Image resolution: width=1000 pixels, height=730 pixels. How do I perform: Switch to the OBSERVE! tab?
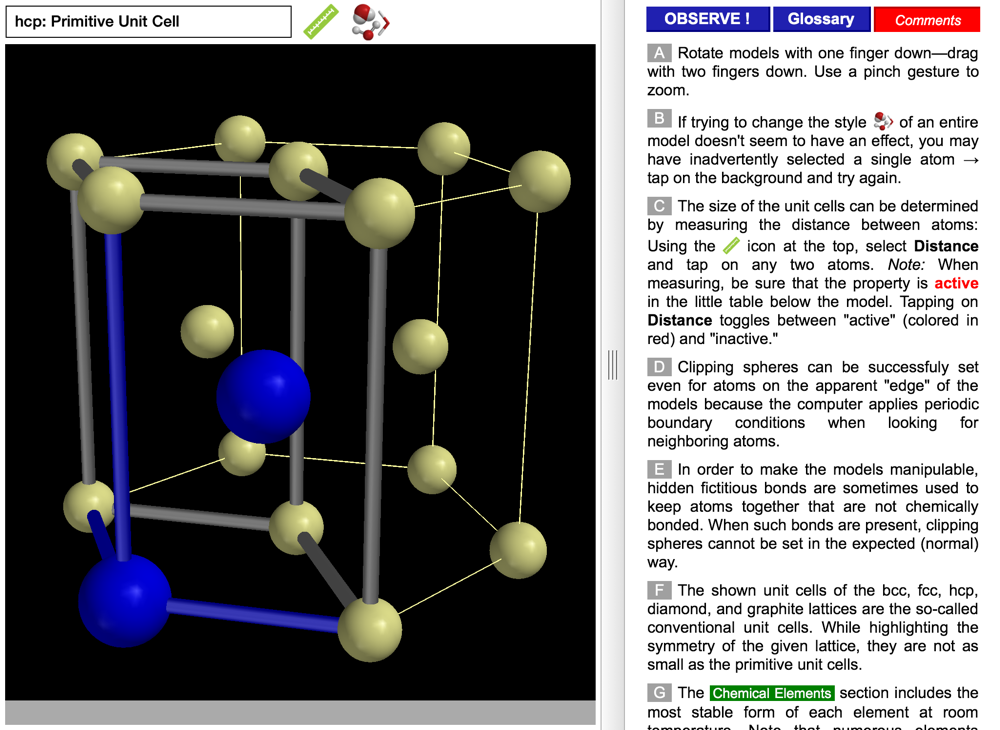click(x=707, y=19)
